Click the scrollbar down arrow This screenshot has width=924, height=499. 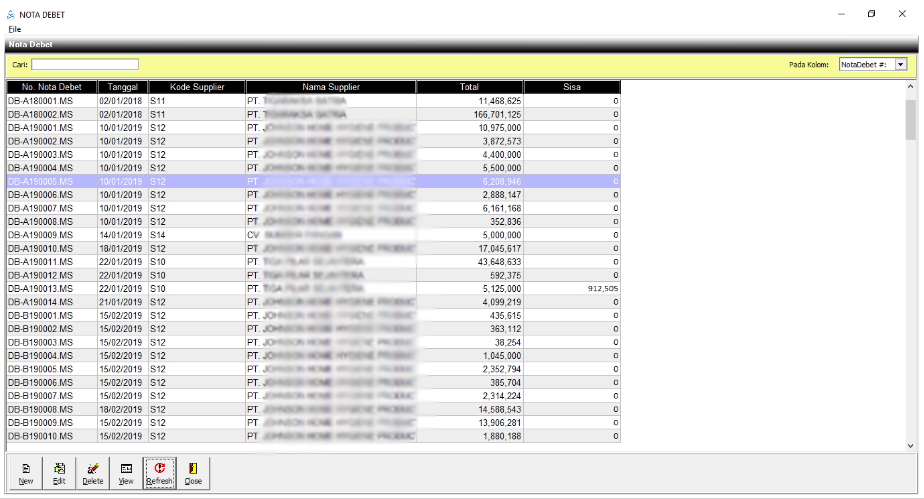click(910, 446)
